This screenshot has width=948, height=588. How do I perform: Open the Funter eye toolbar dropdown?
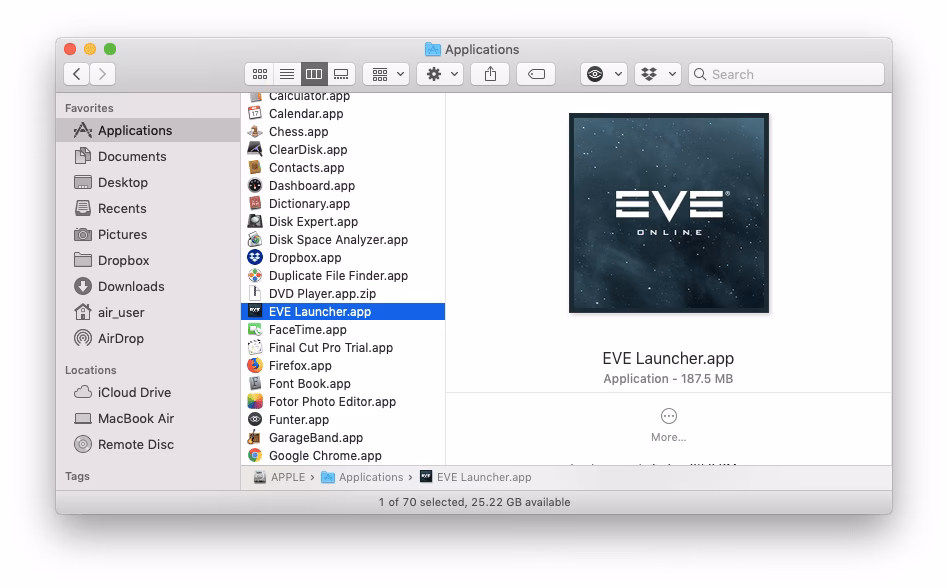pos(603,74)
